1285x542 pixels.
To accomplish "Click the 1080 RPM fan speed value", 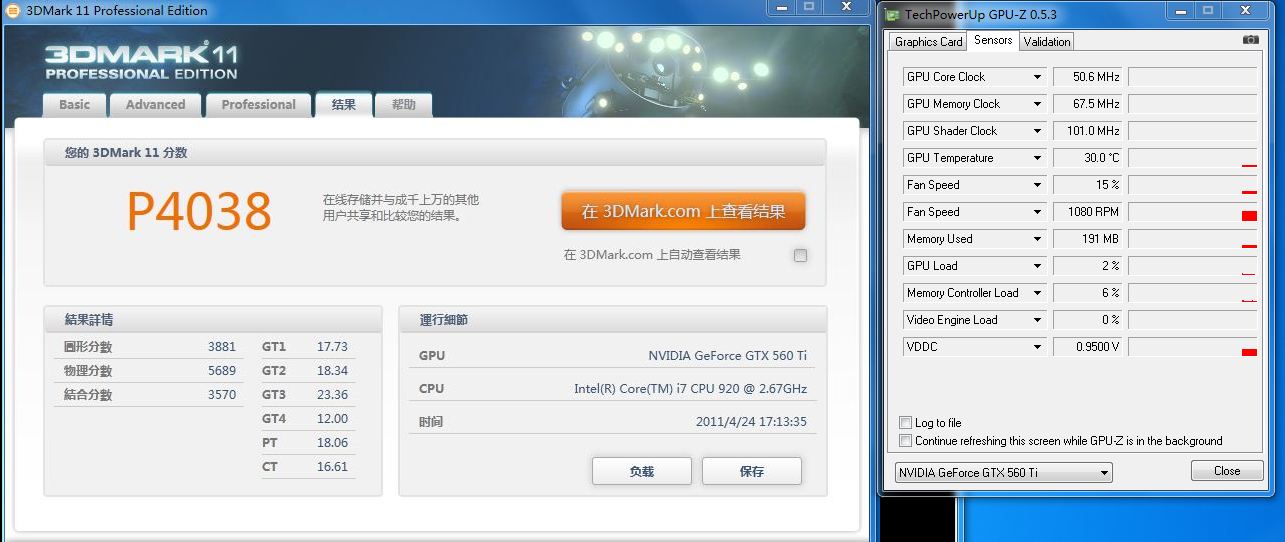I will pyautogui.click(x=1088, y=212).
